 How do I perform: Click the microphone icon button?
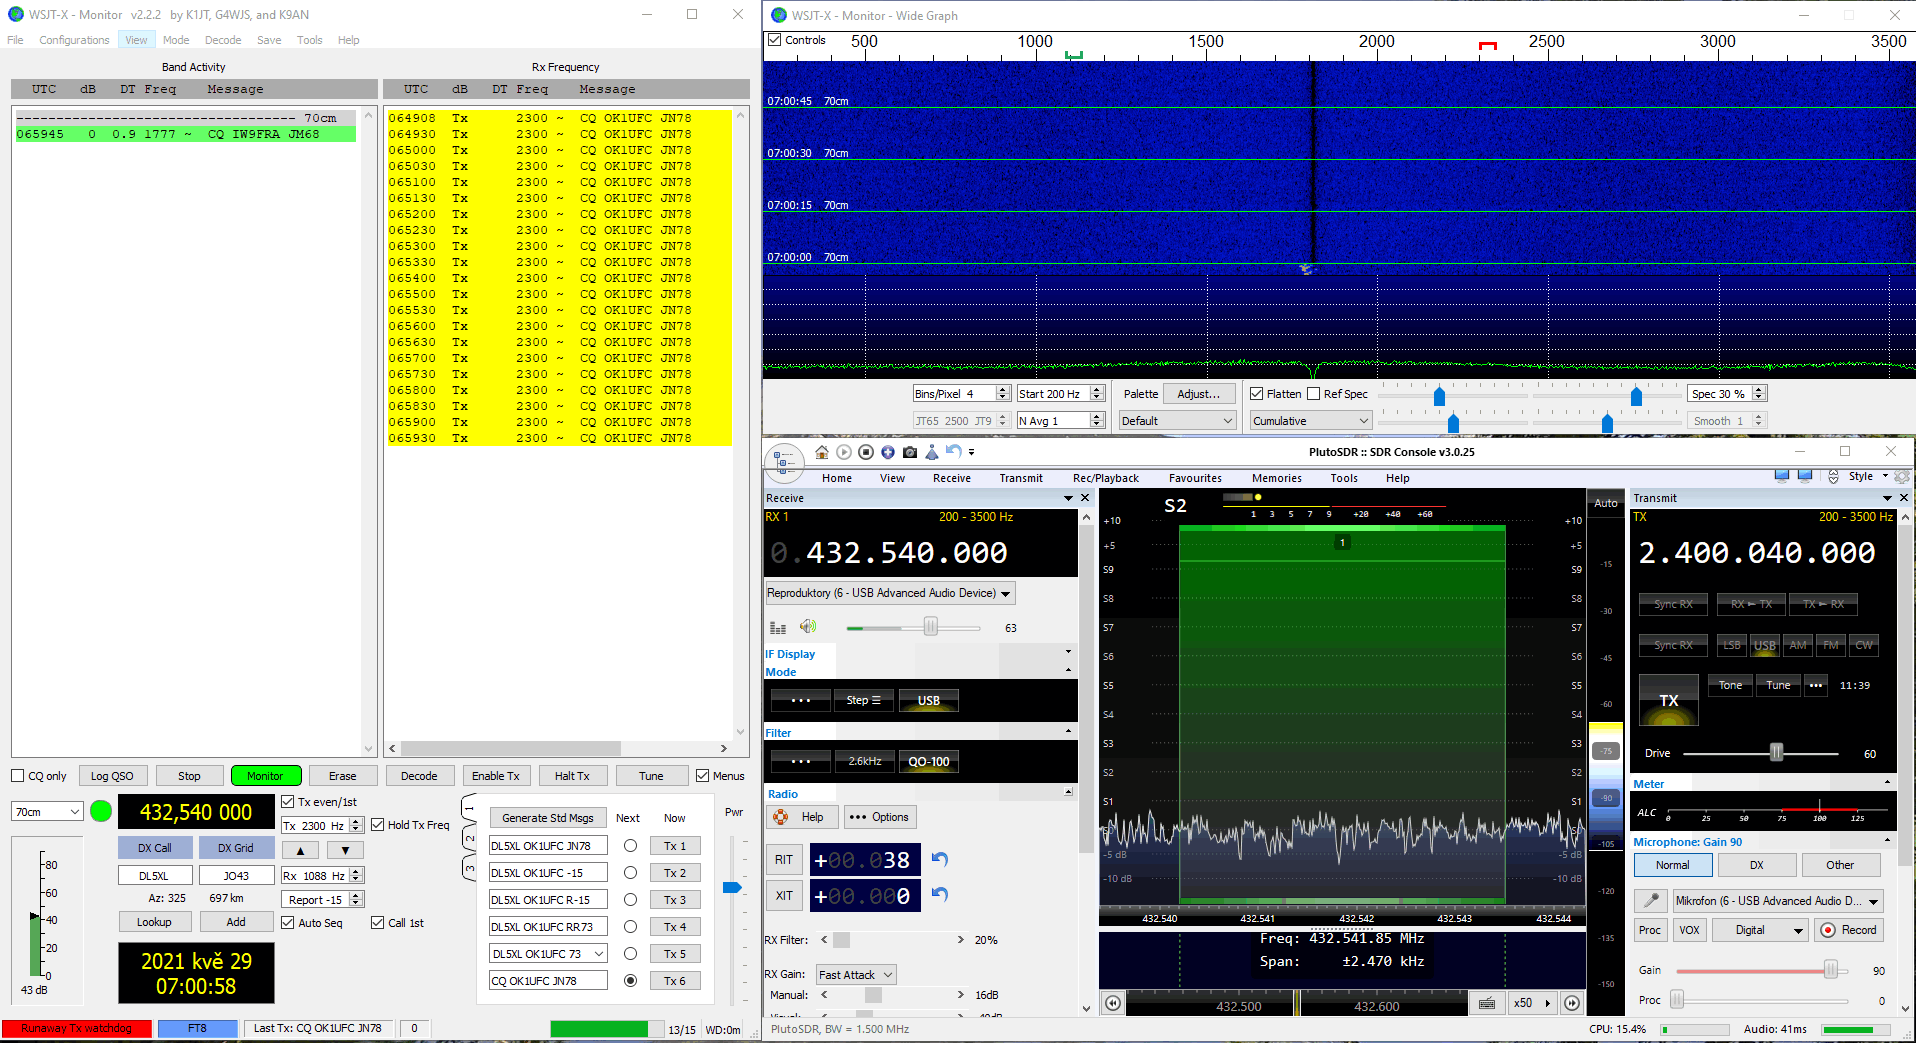coord(1651,901)
